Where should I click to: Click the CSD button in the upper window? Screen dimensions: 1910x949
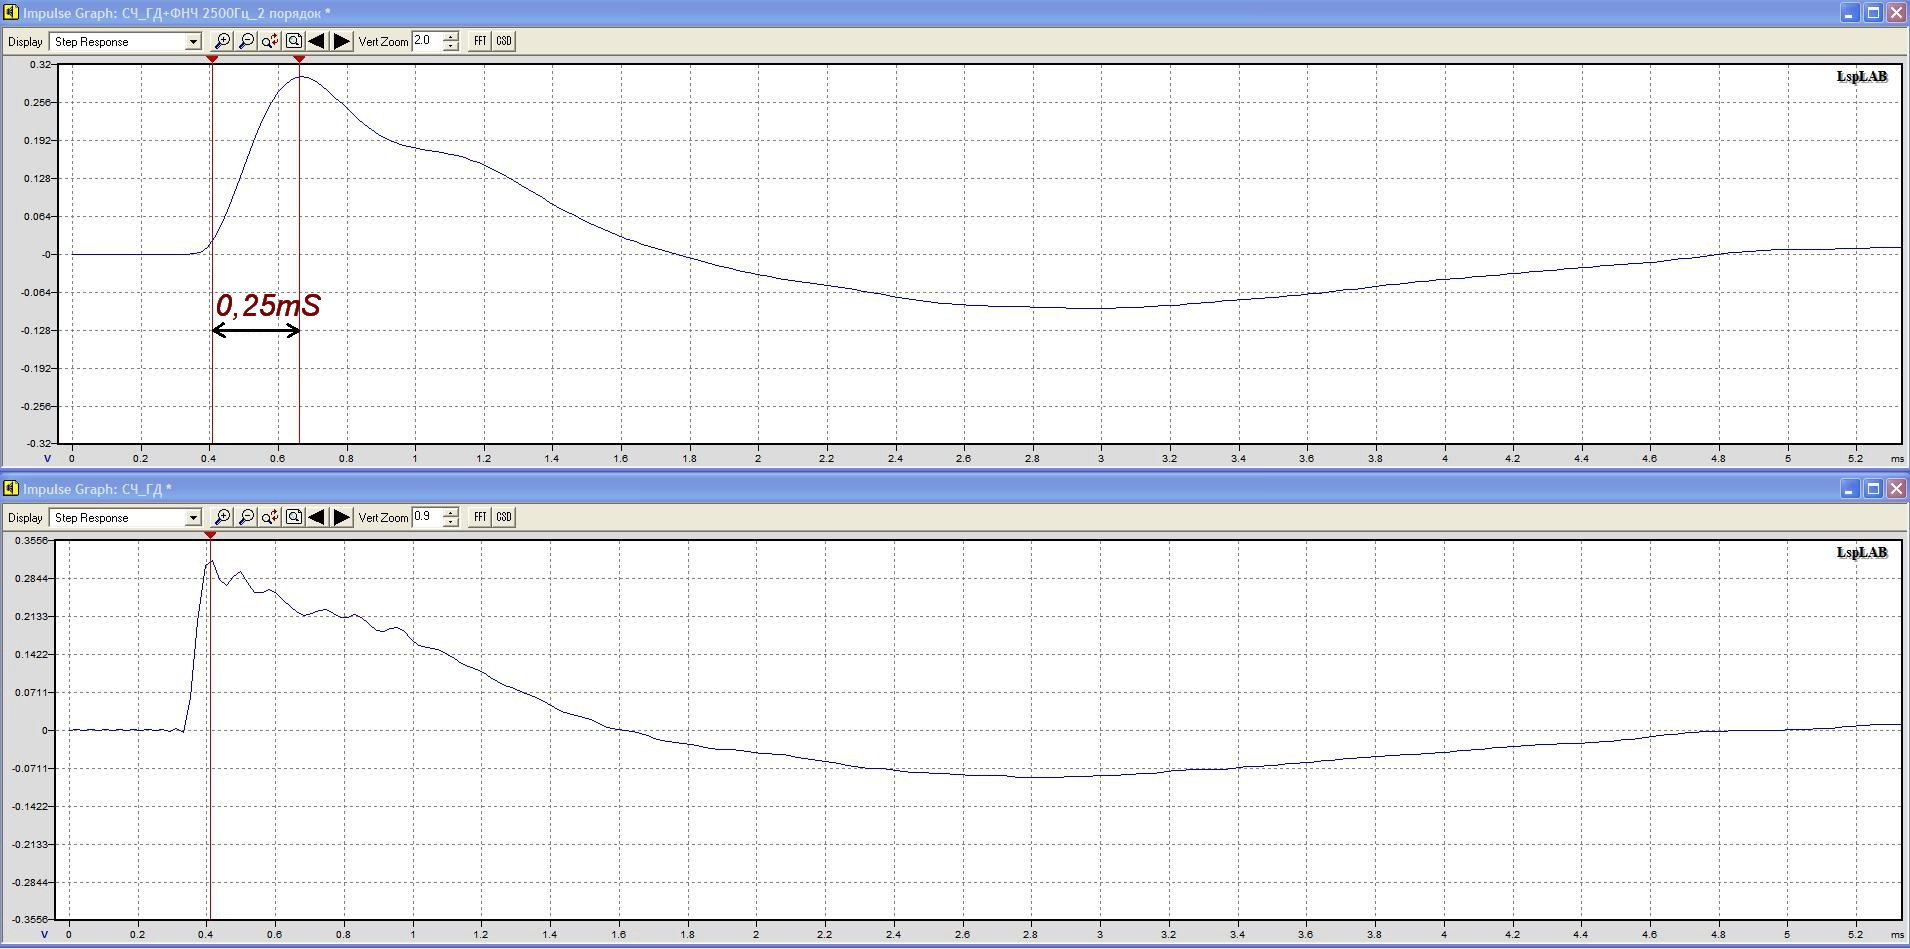click(504, 41)
